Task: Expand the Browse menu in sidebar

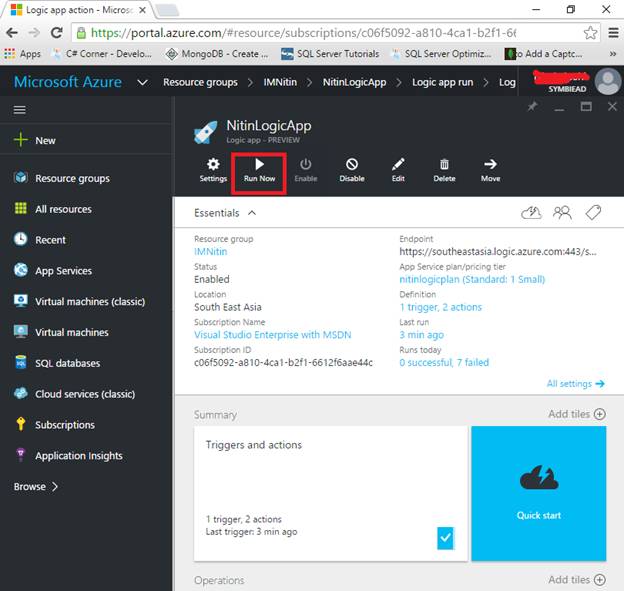Action: 36,486
